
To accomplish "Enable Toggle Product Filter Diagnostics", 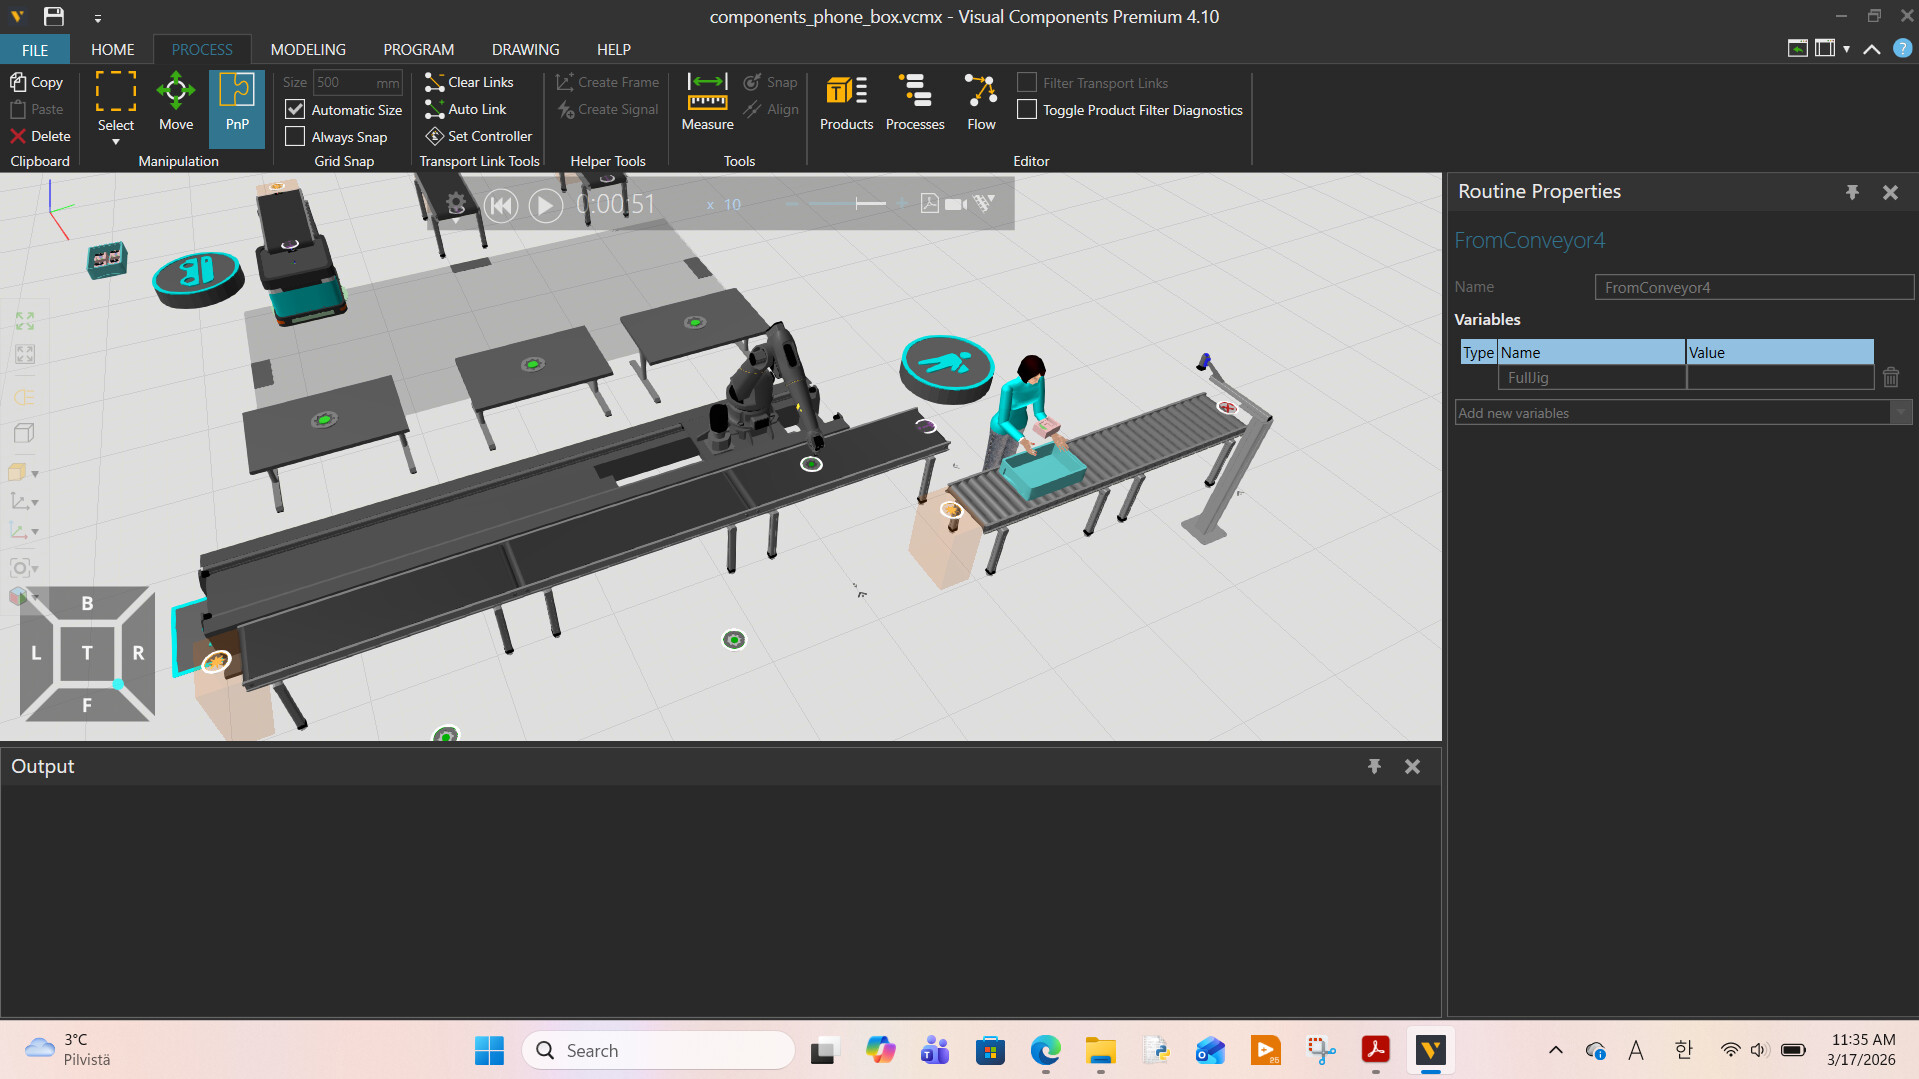I will (1027, 110).
